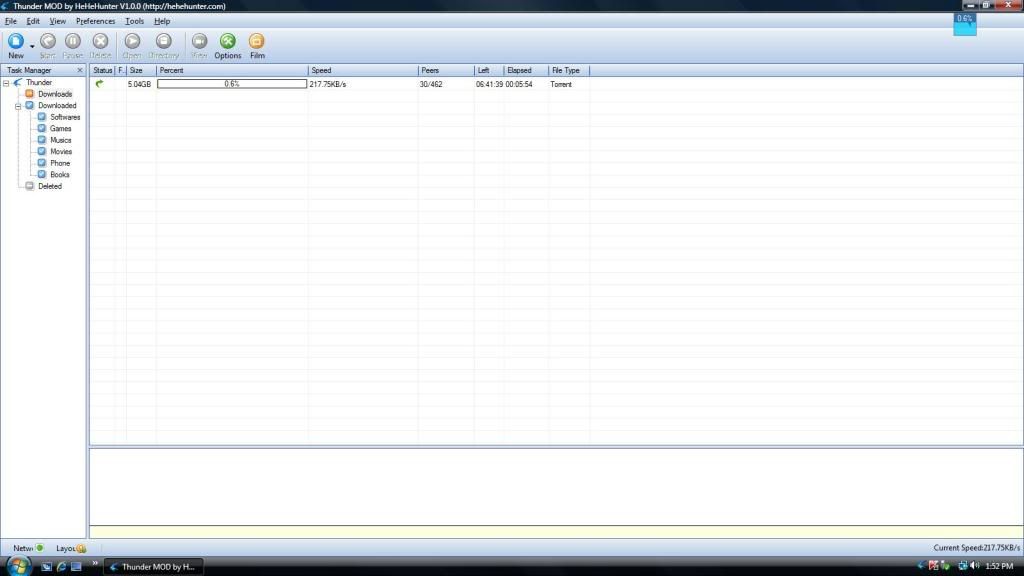The width and height of the screenshot is (1024, 576).
Task: Click the New task toolbar icon
Action: tap(15, 42)
